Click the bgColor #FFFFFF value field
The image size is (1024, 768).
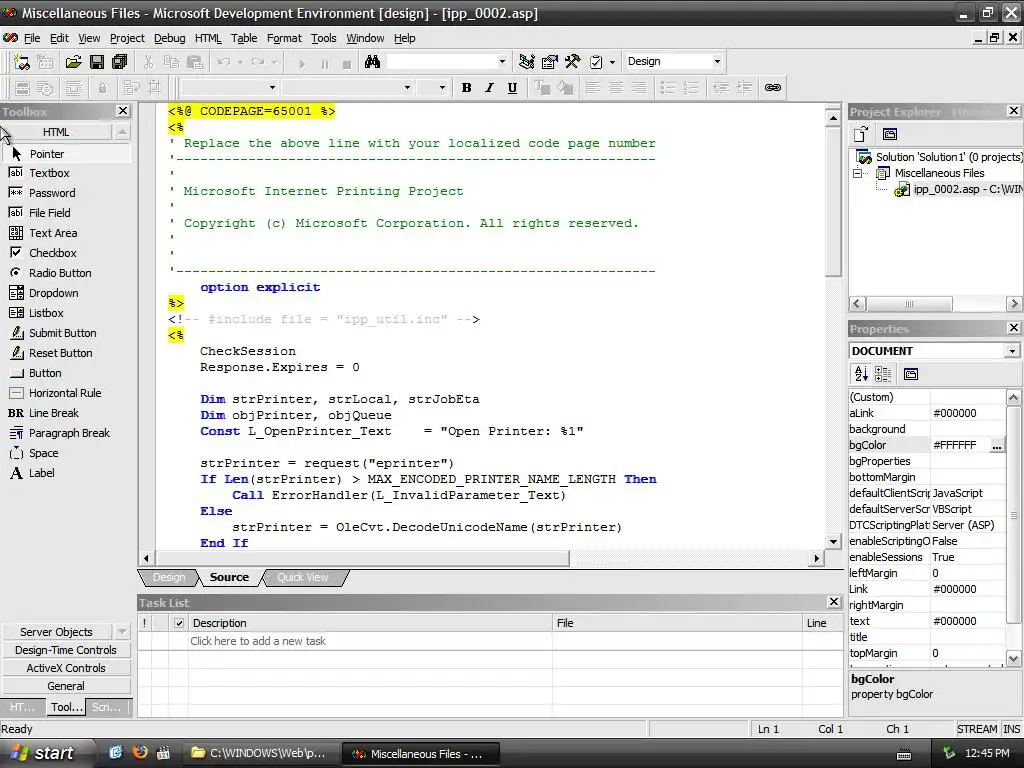pyautogui.click(x=960, y=445)
